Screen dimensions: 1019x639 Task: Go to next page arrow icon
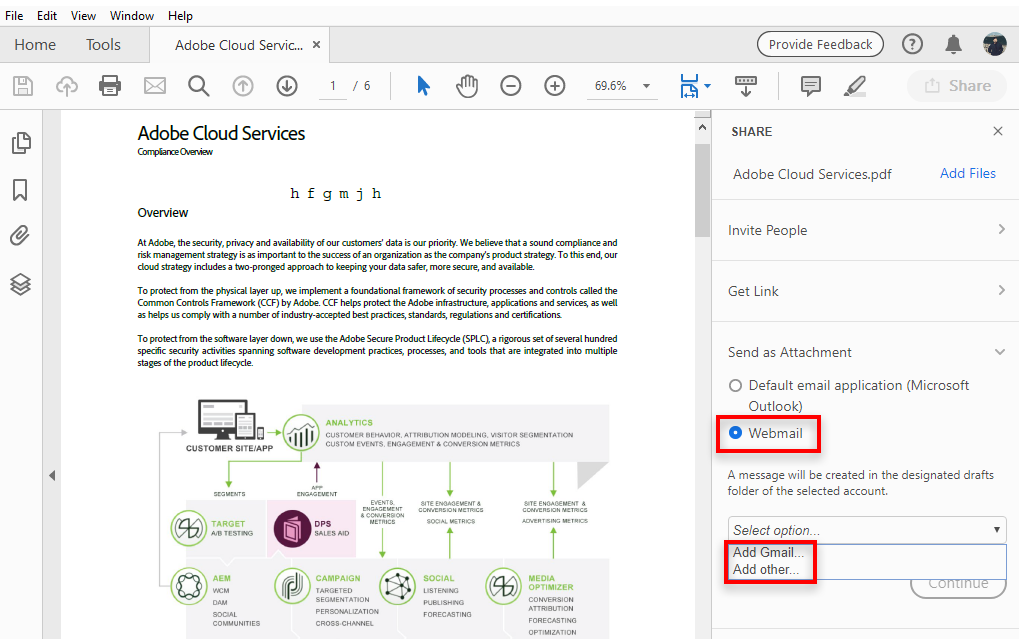pos(287,86)
